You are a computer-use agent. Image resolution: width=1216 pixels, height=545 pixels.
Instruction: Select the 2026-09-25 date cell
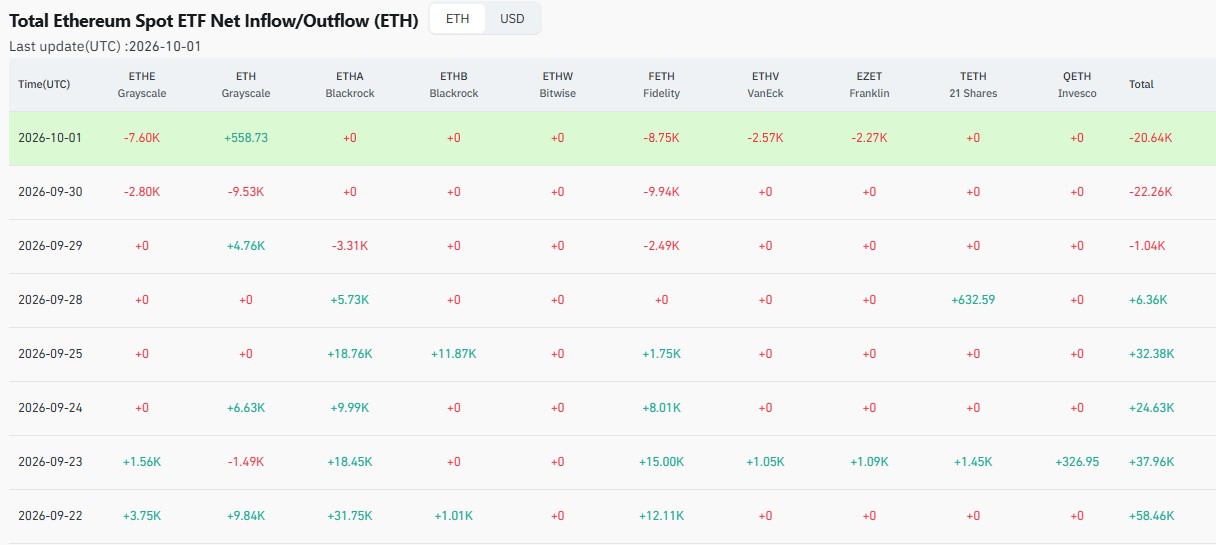click(x=50, y=354)
